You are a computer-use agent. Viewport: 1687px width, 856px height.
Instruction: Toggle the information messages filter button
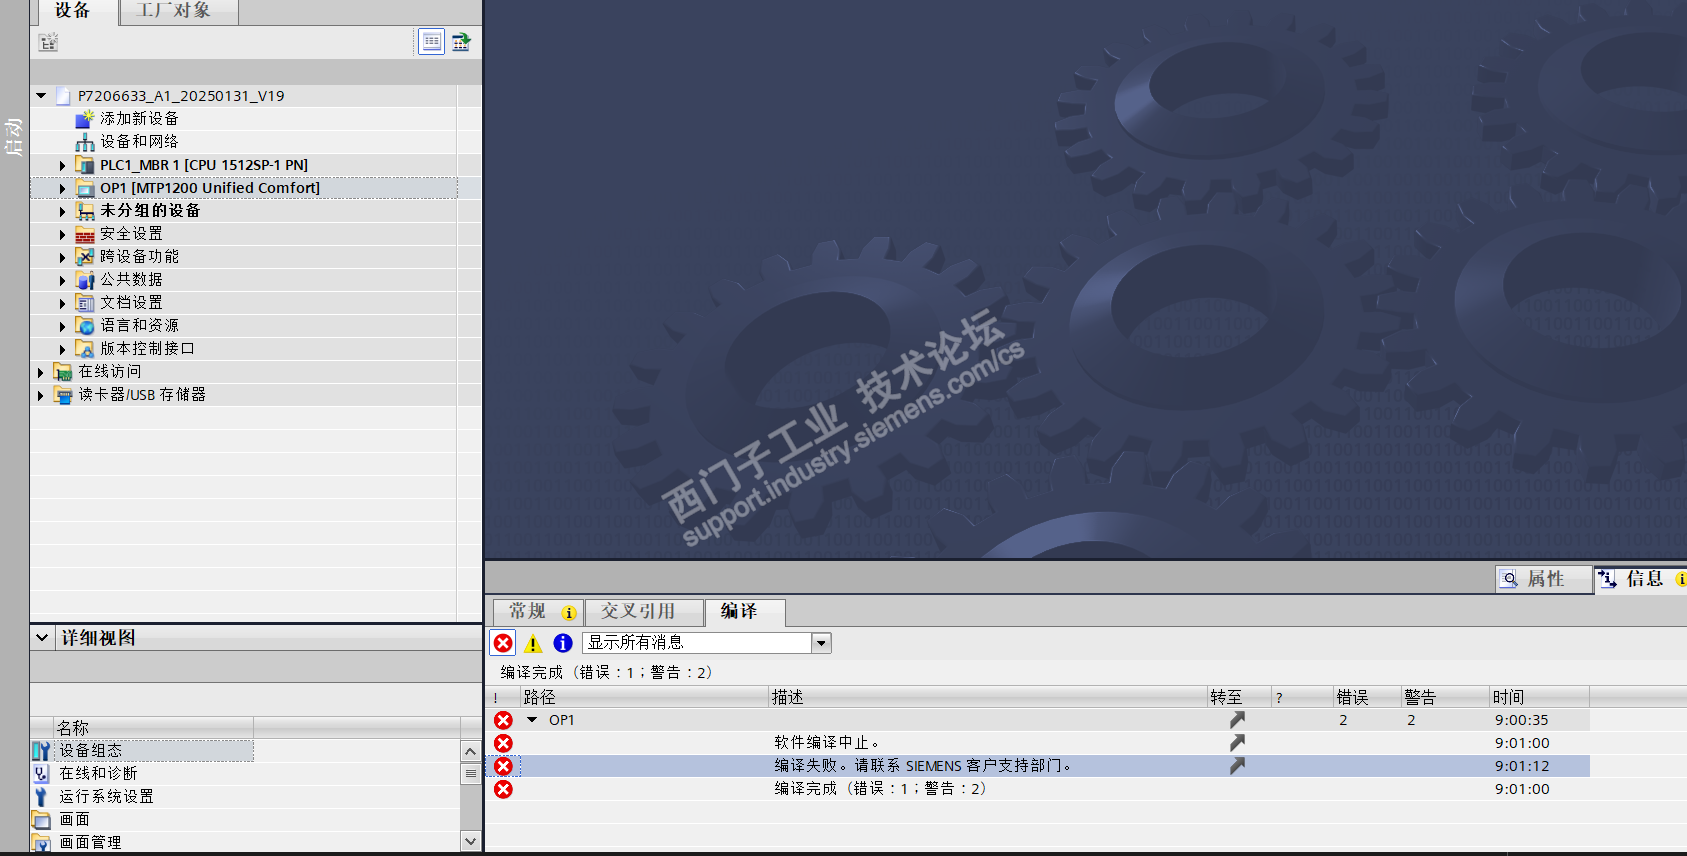click(563, 643)
